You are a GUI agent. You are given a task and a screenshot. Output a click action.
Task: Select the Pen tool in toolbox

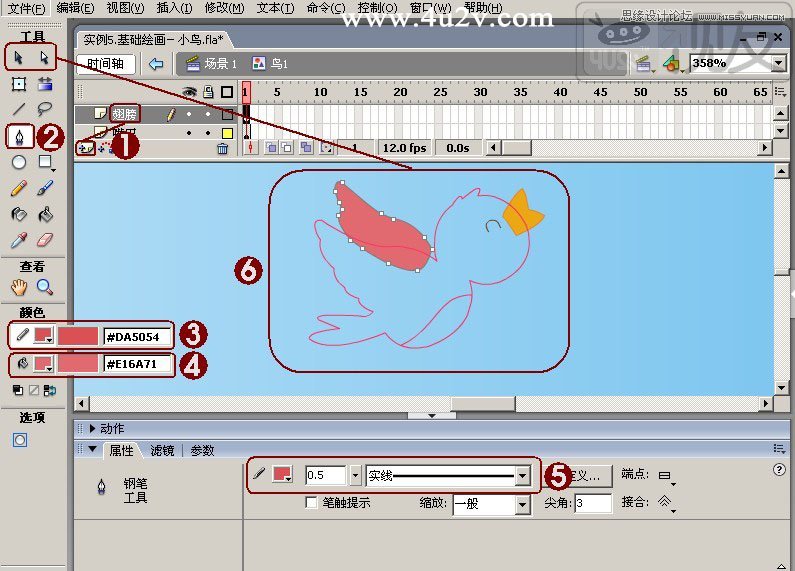(19, 135)
